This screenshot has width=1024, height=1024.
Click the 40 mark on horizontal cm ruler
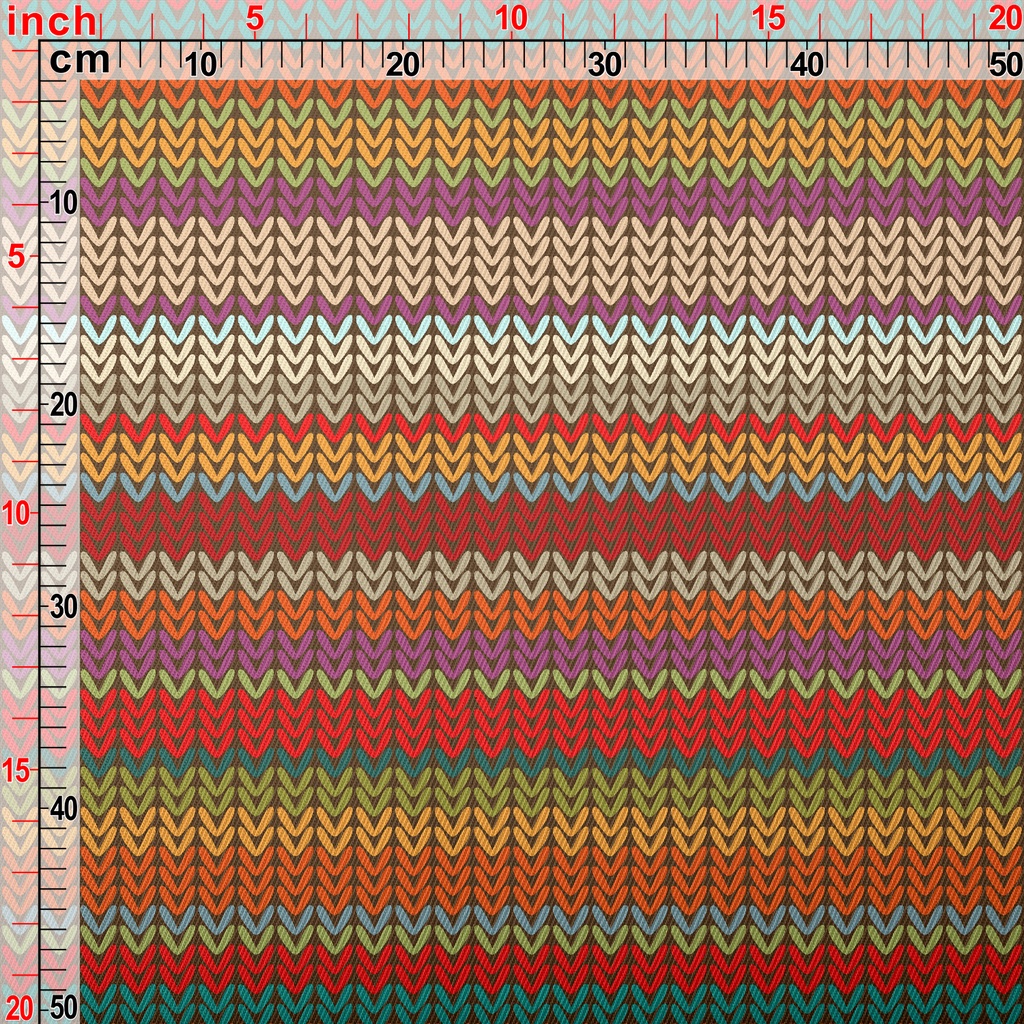pos(807,64)
